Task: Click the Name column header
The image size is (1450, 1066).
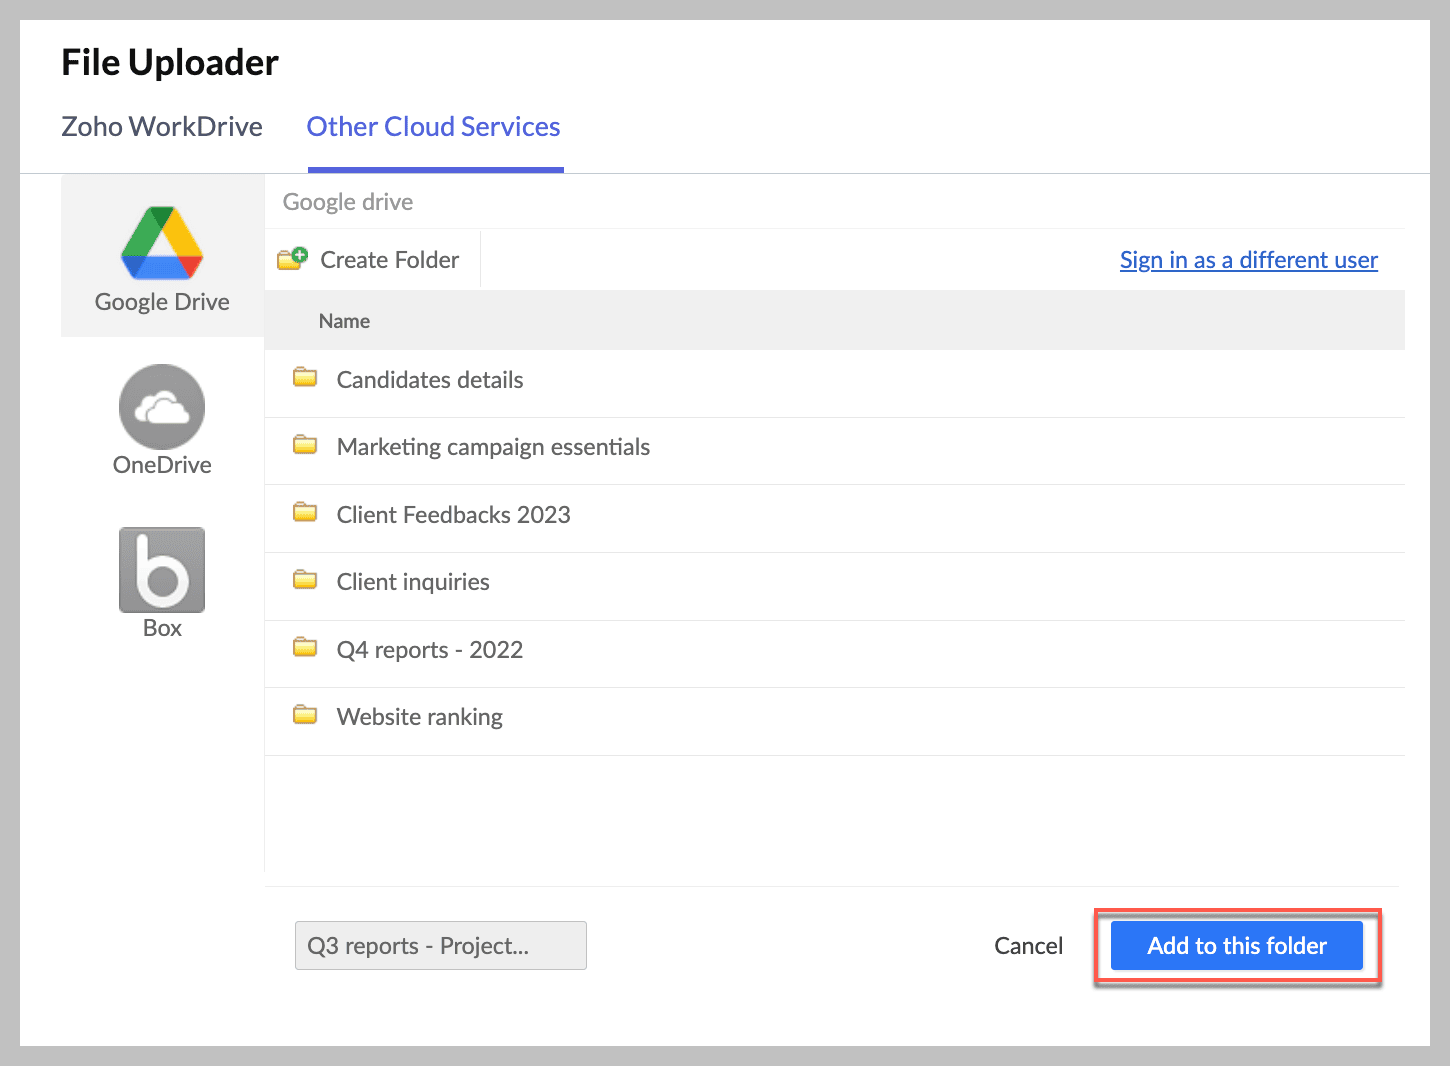Action: point(344,321)
